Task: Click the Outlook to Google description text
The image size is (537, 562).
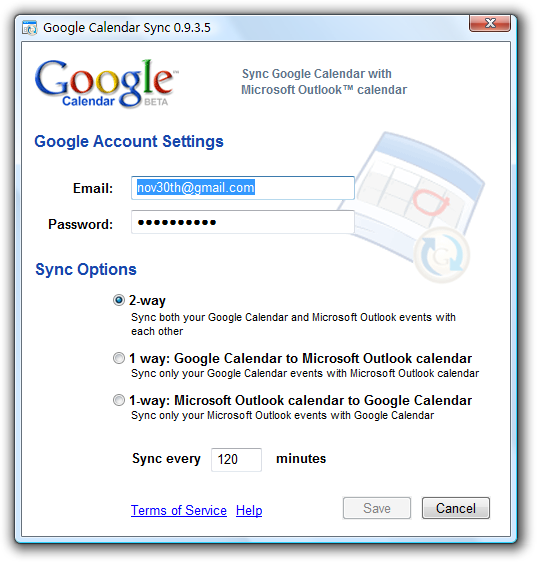Action: click(282, 415)
